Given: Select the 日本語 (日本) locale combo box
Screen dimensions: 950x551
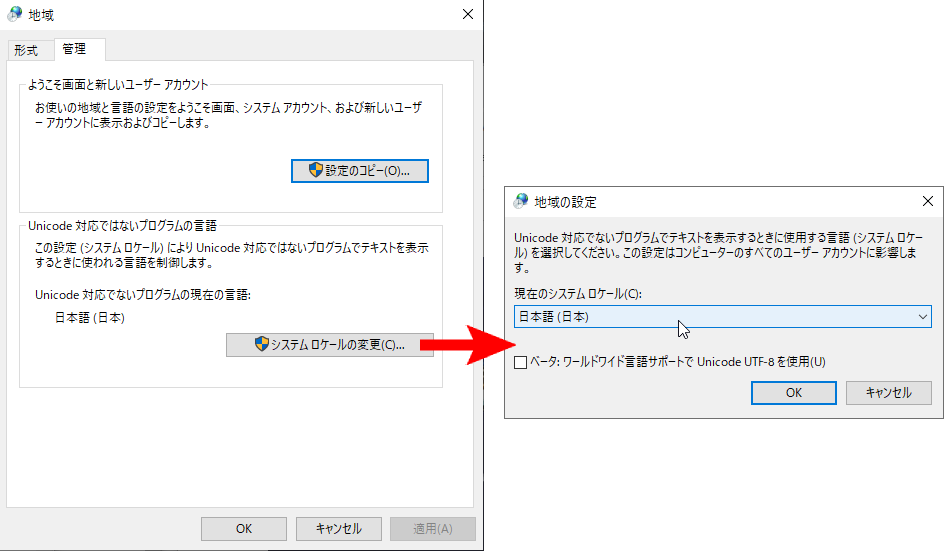Looking at the screenshot, I should tap(722, 316).
